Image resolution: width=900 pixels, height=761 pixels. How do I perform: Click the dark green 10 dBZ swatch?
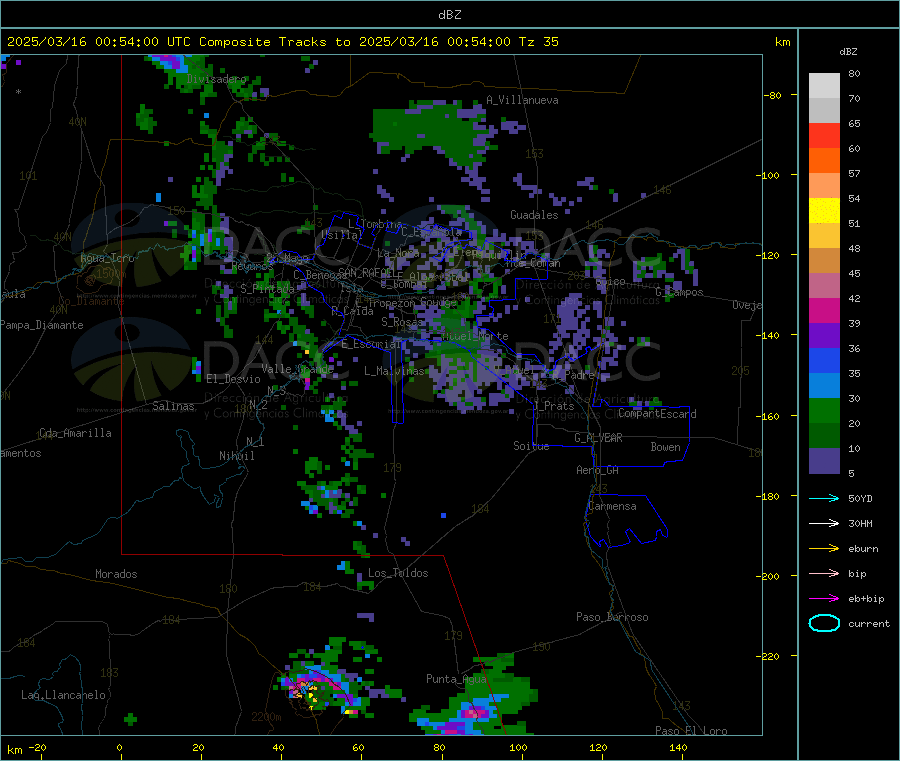pos(824,435)
